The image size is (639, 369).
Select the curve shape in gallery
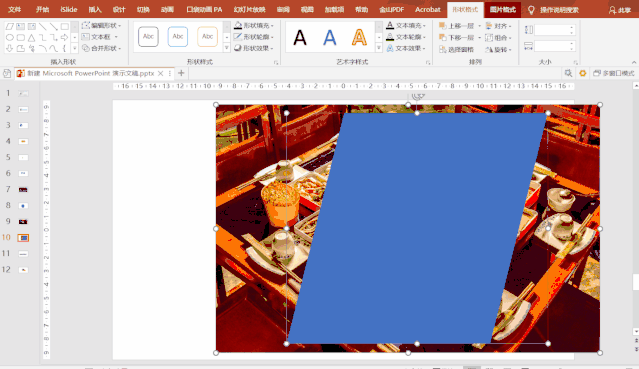(53, 49)
